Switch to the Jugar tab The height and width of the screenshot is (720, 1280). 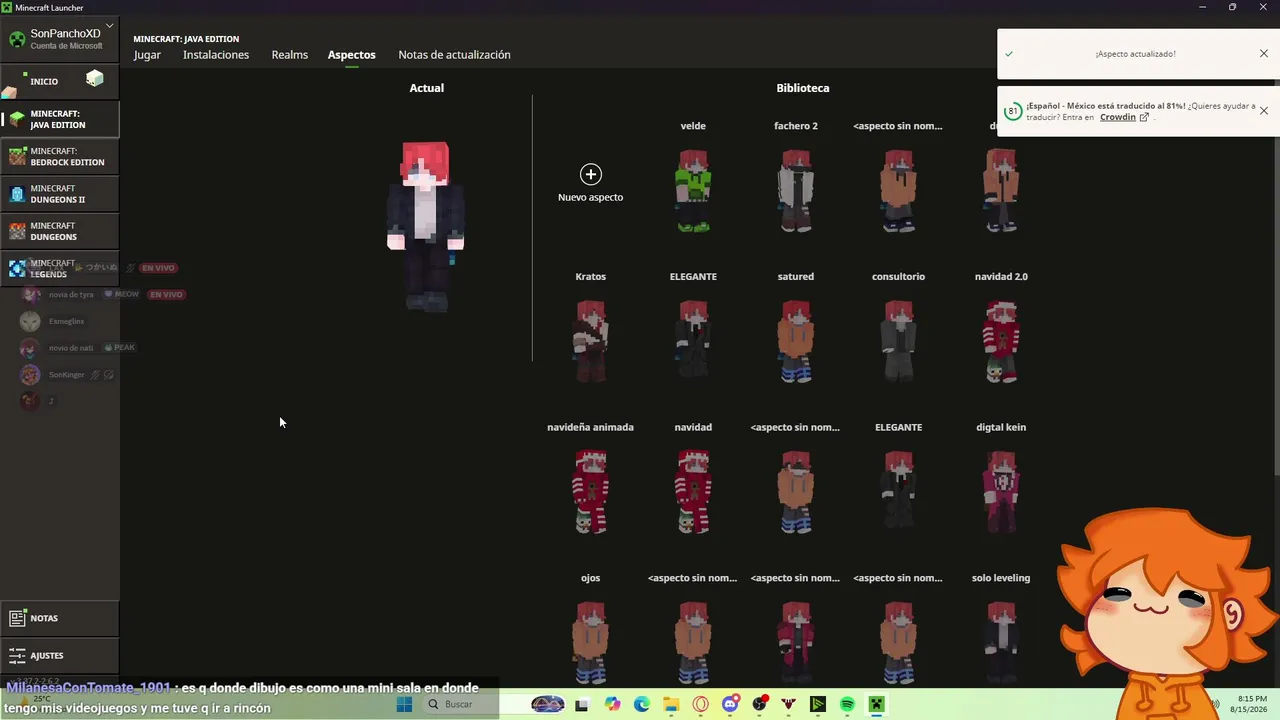147,55
